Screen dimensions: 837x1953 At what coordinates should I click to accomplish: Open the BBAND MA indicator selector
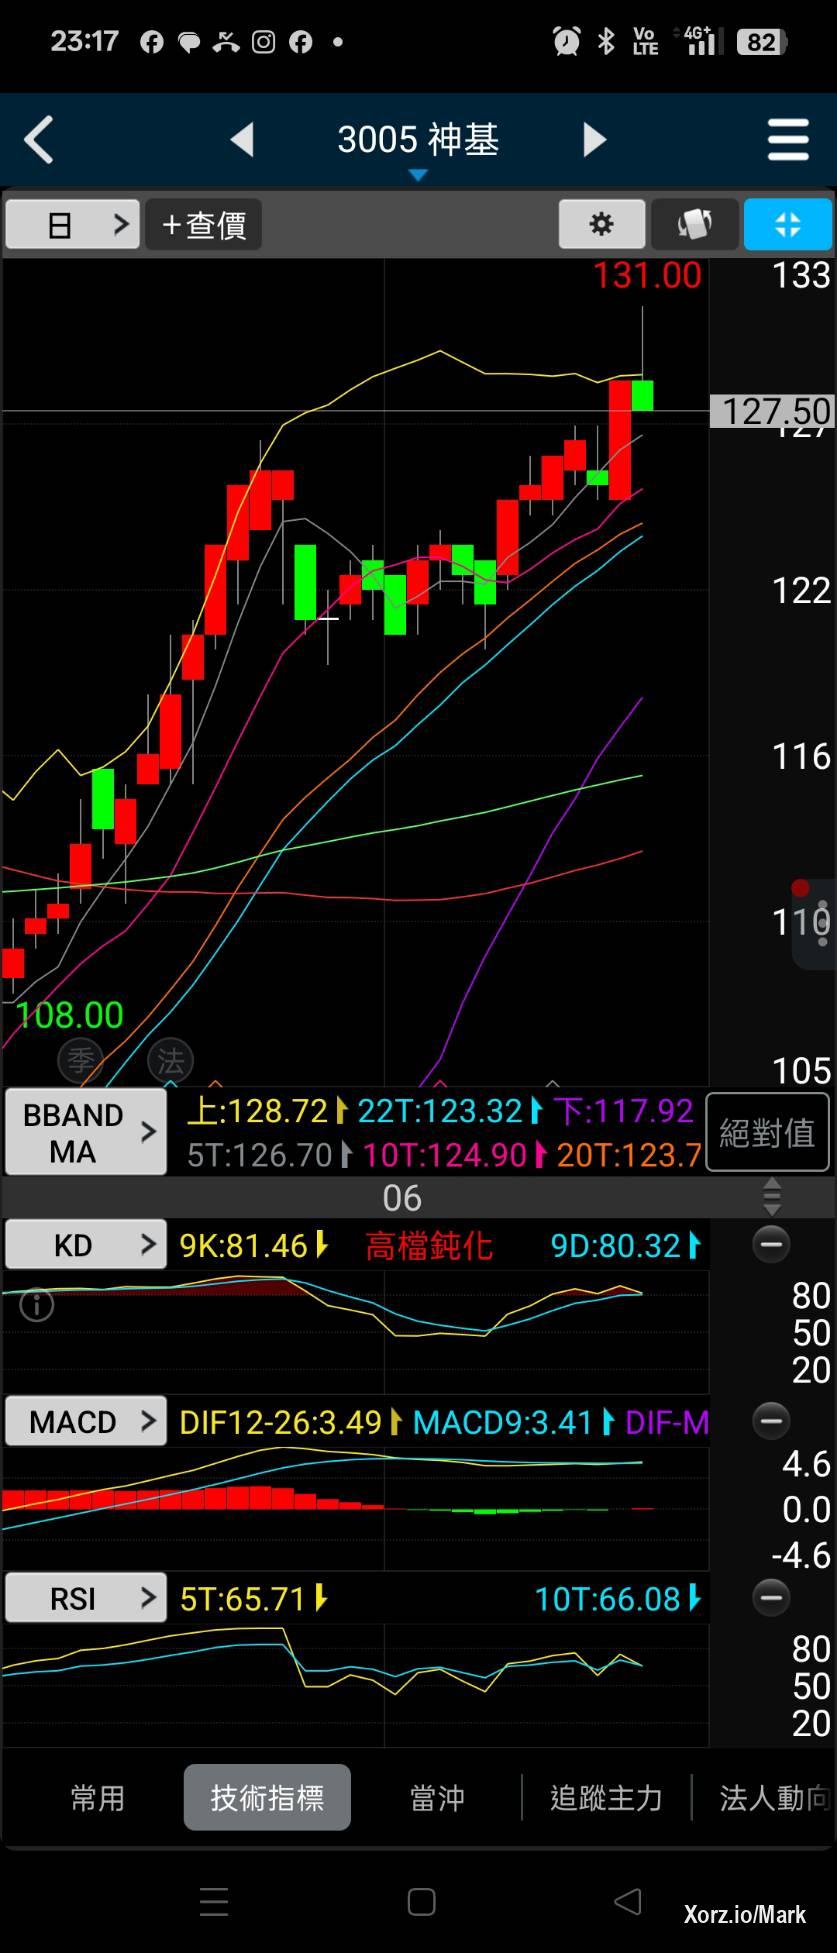(x=85, y=1132)
